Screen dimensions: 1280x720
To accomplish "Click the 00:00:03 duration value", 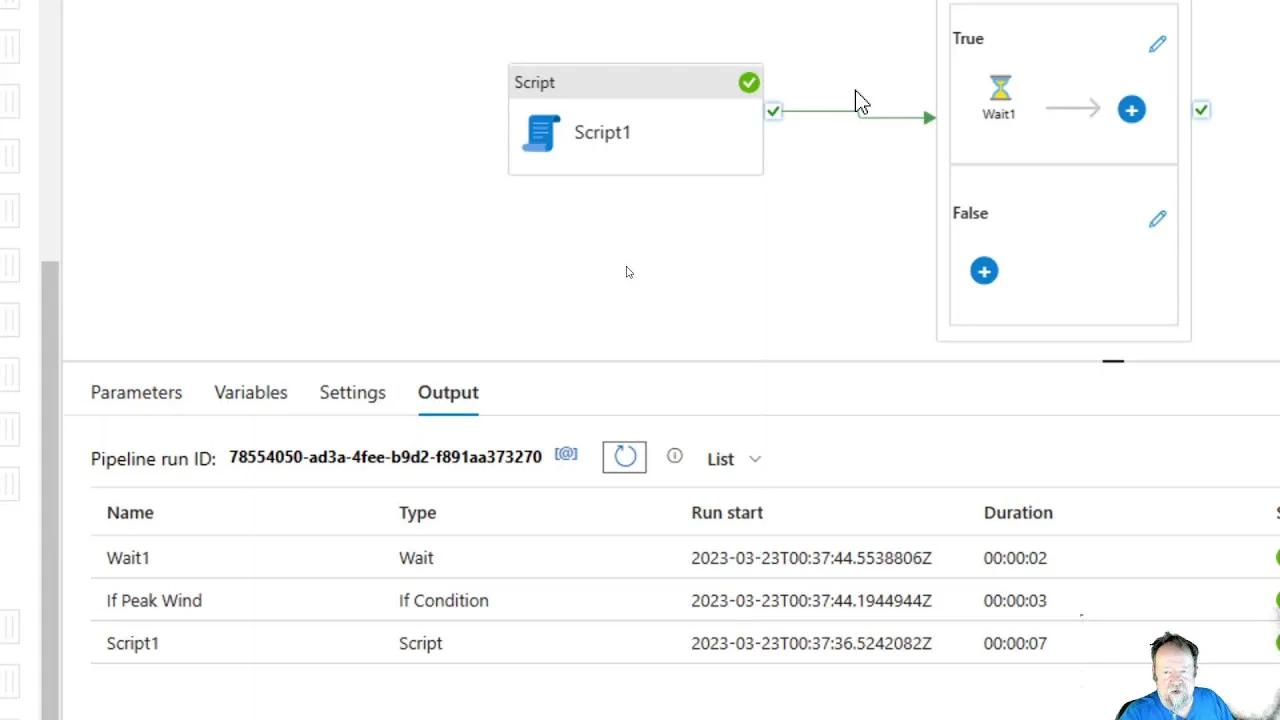I will (x=1015, y=601).
